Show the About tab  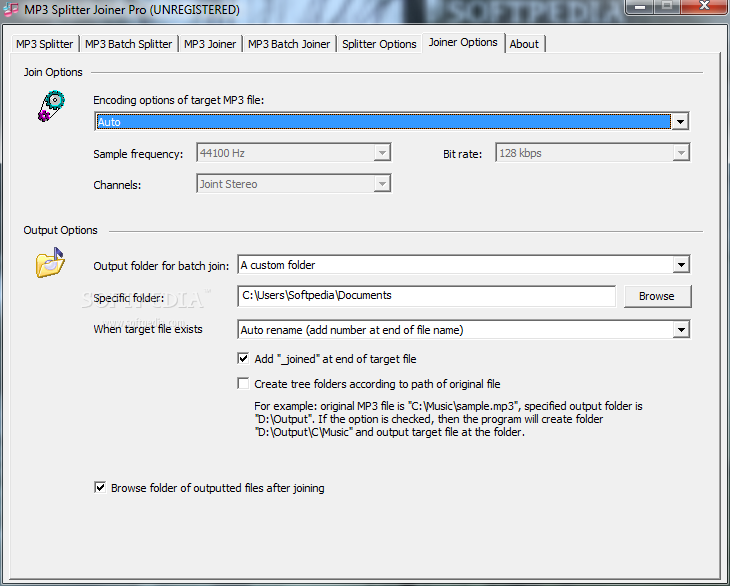[x=524, y=44]
